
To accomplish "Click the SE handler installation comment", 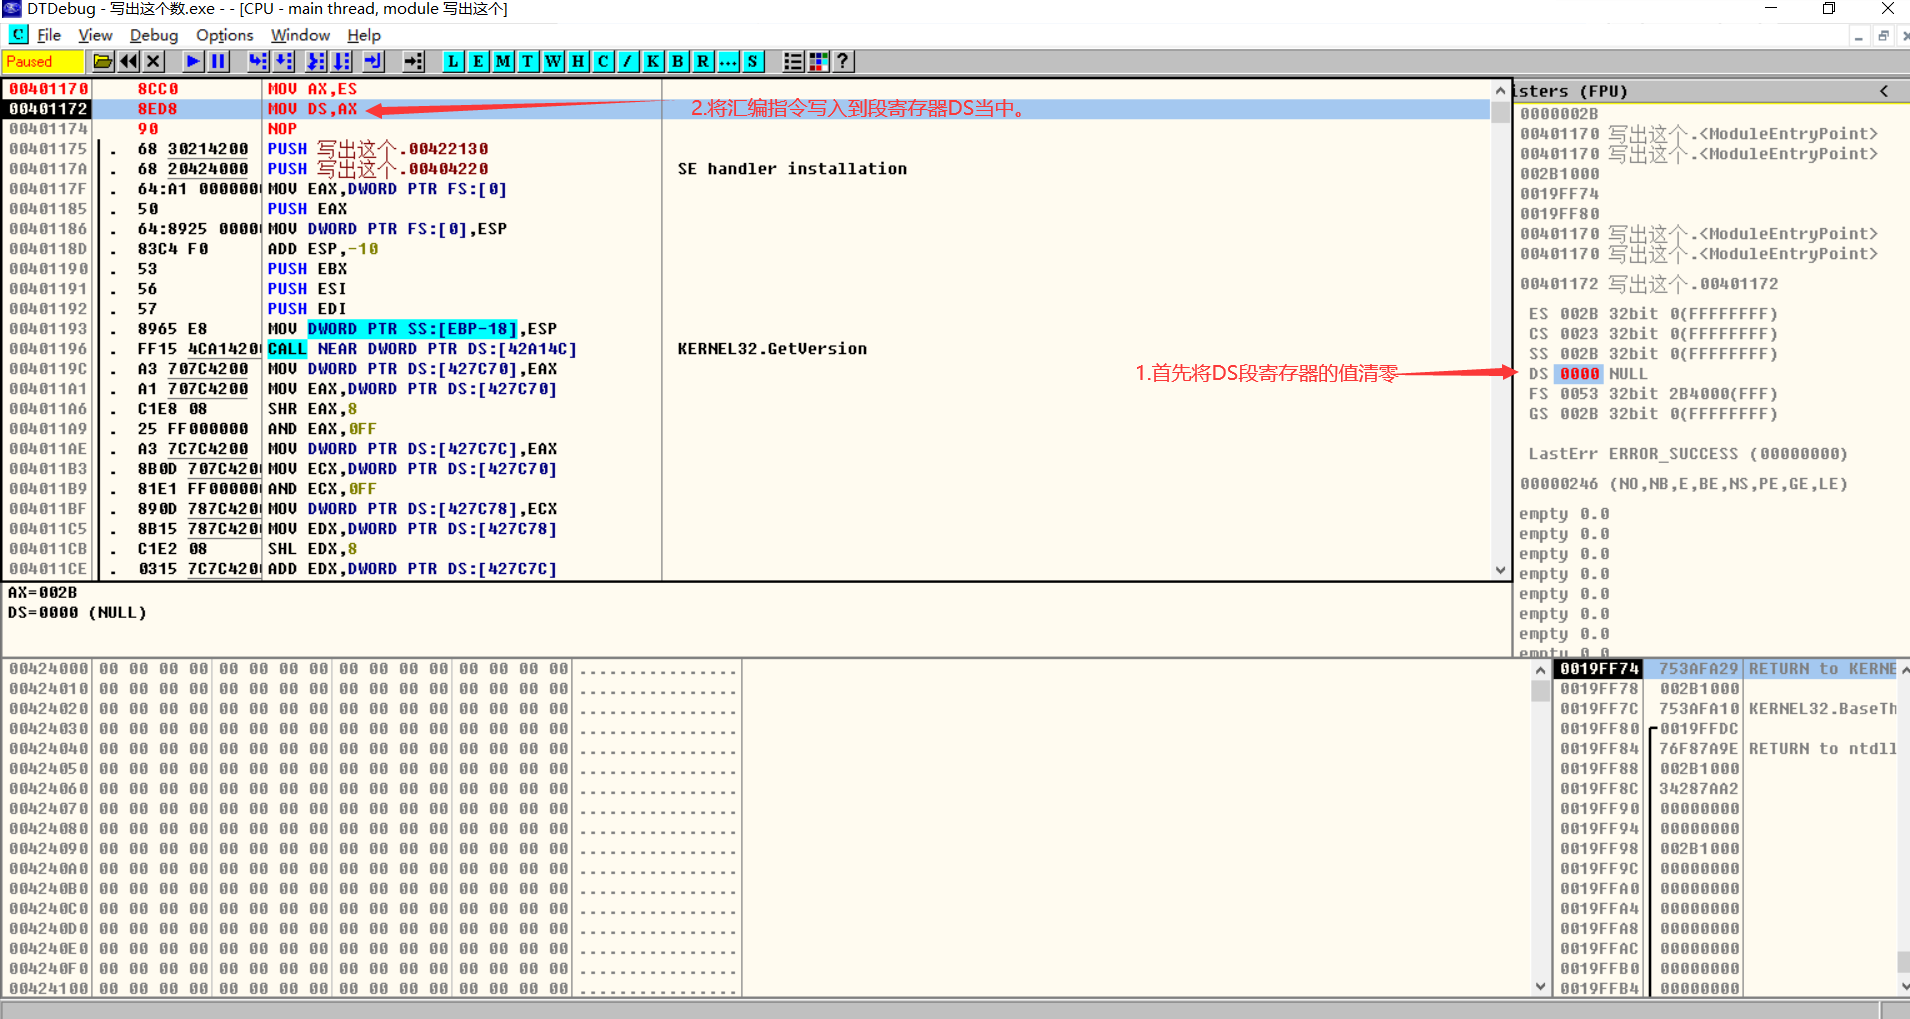I will [792, 169].
